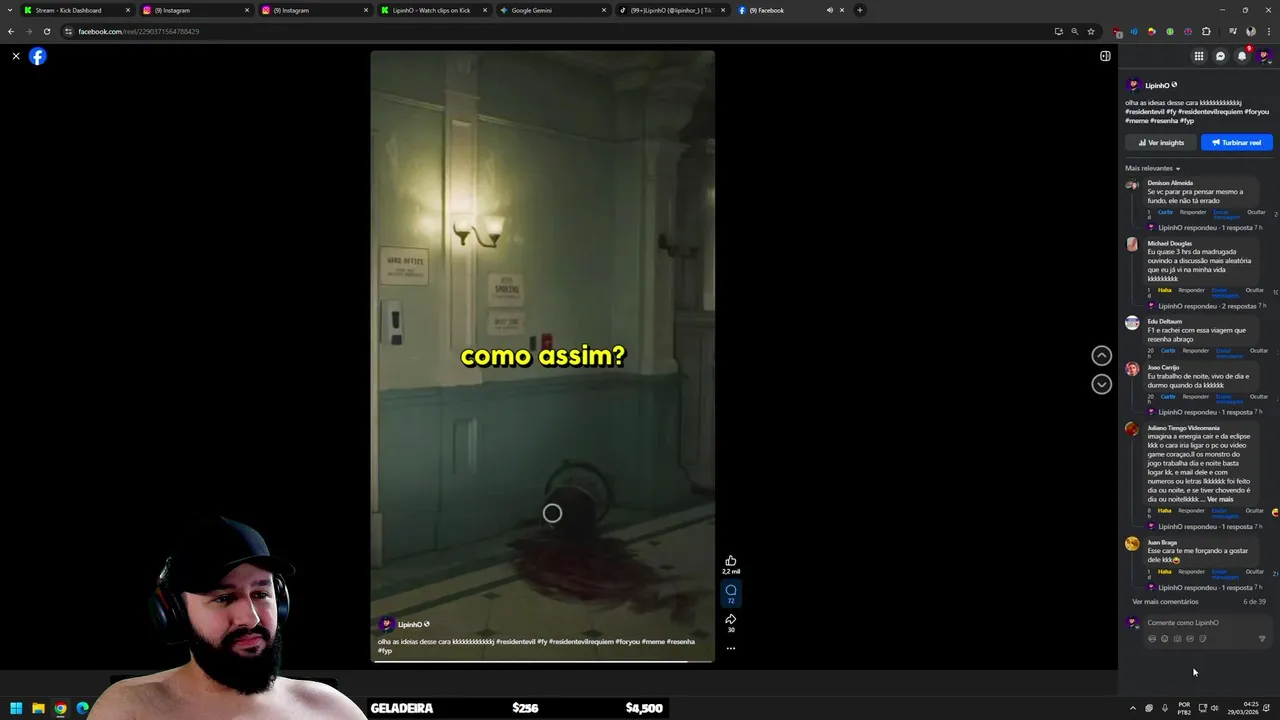Screen dimensions: 1280x720
Task: Click the reel video progress bar
Action: point(543,660)
